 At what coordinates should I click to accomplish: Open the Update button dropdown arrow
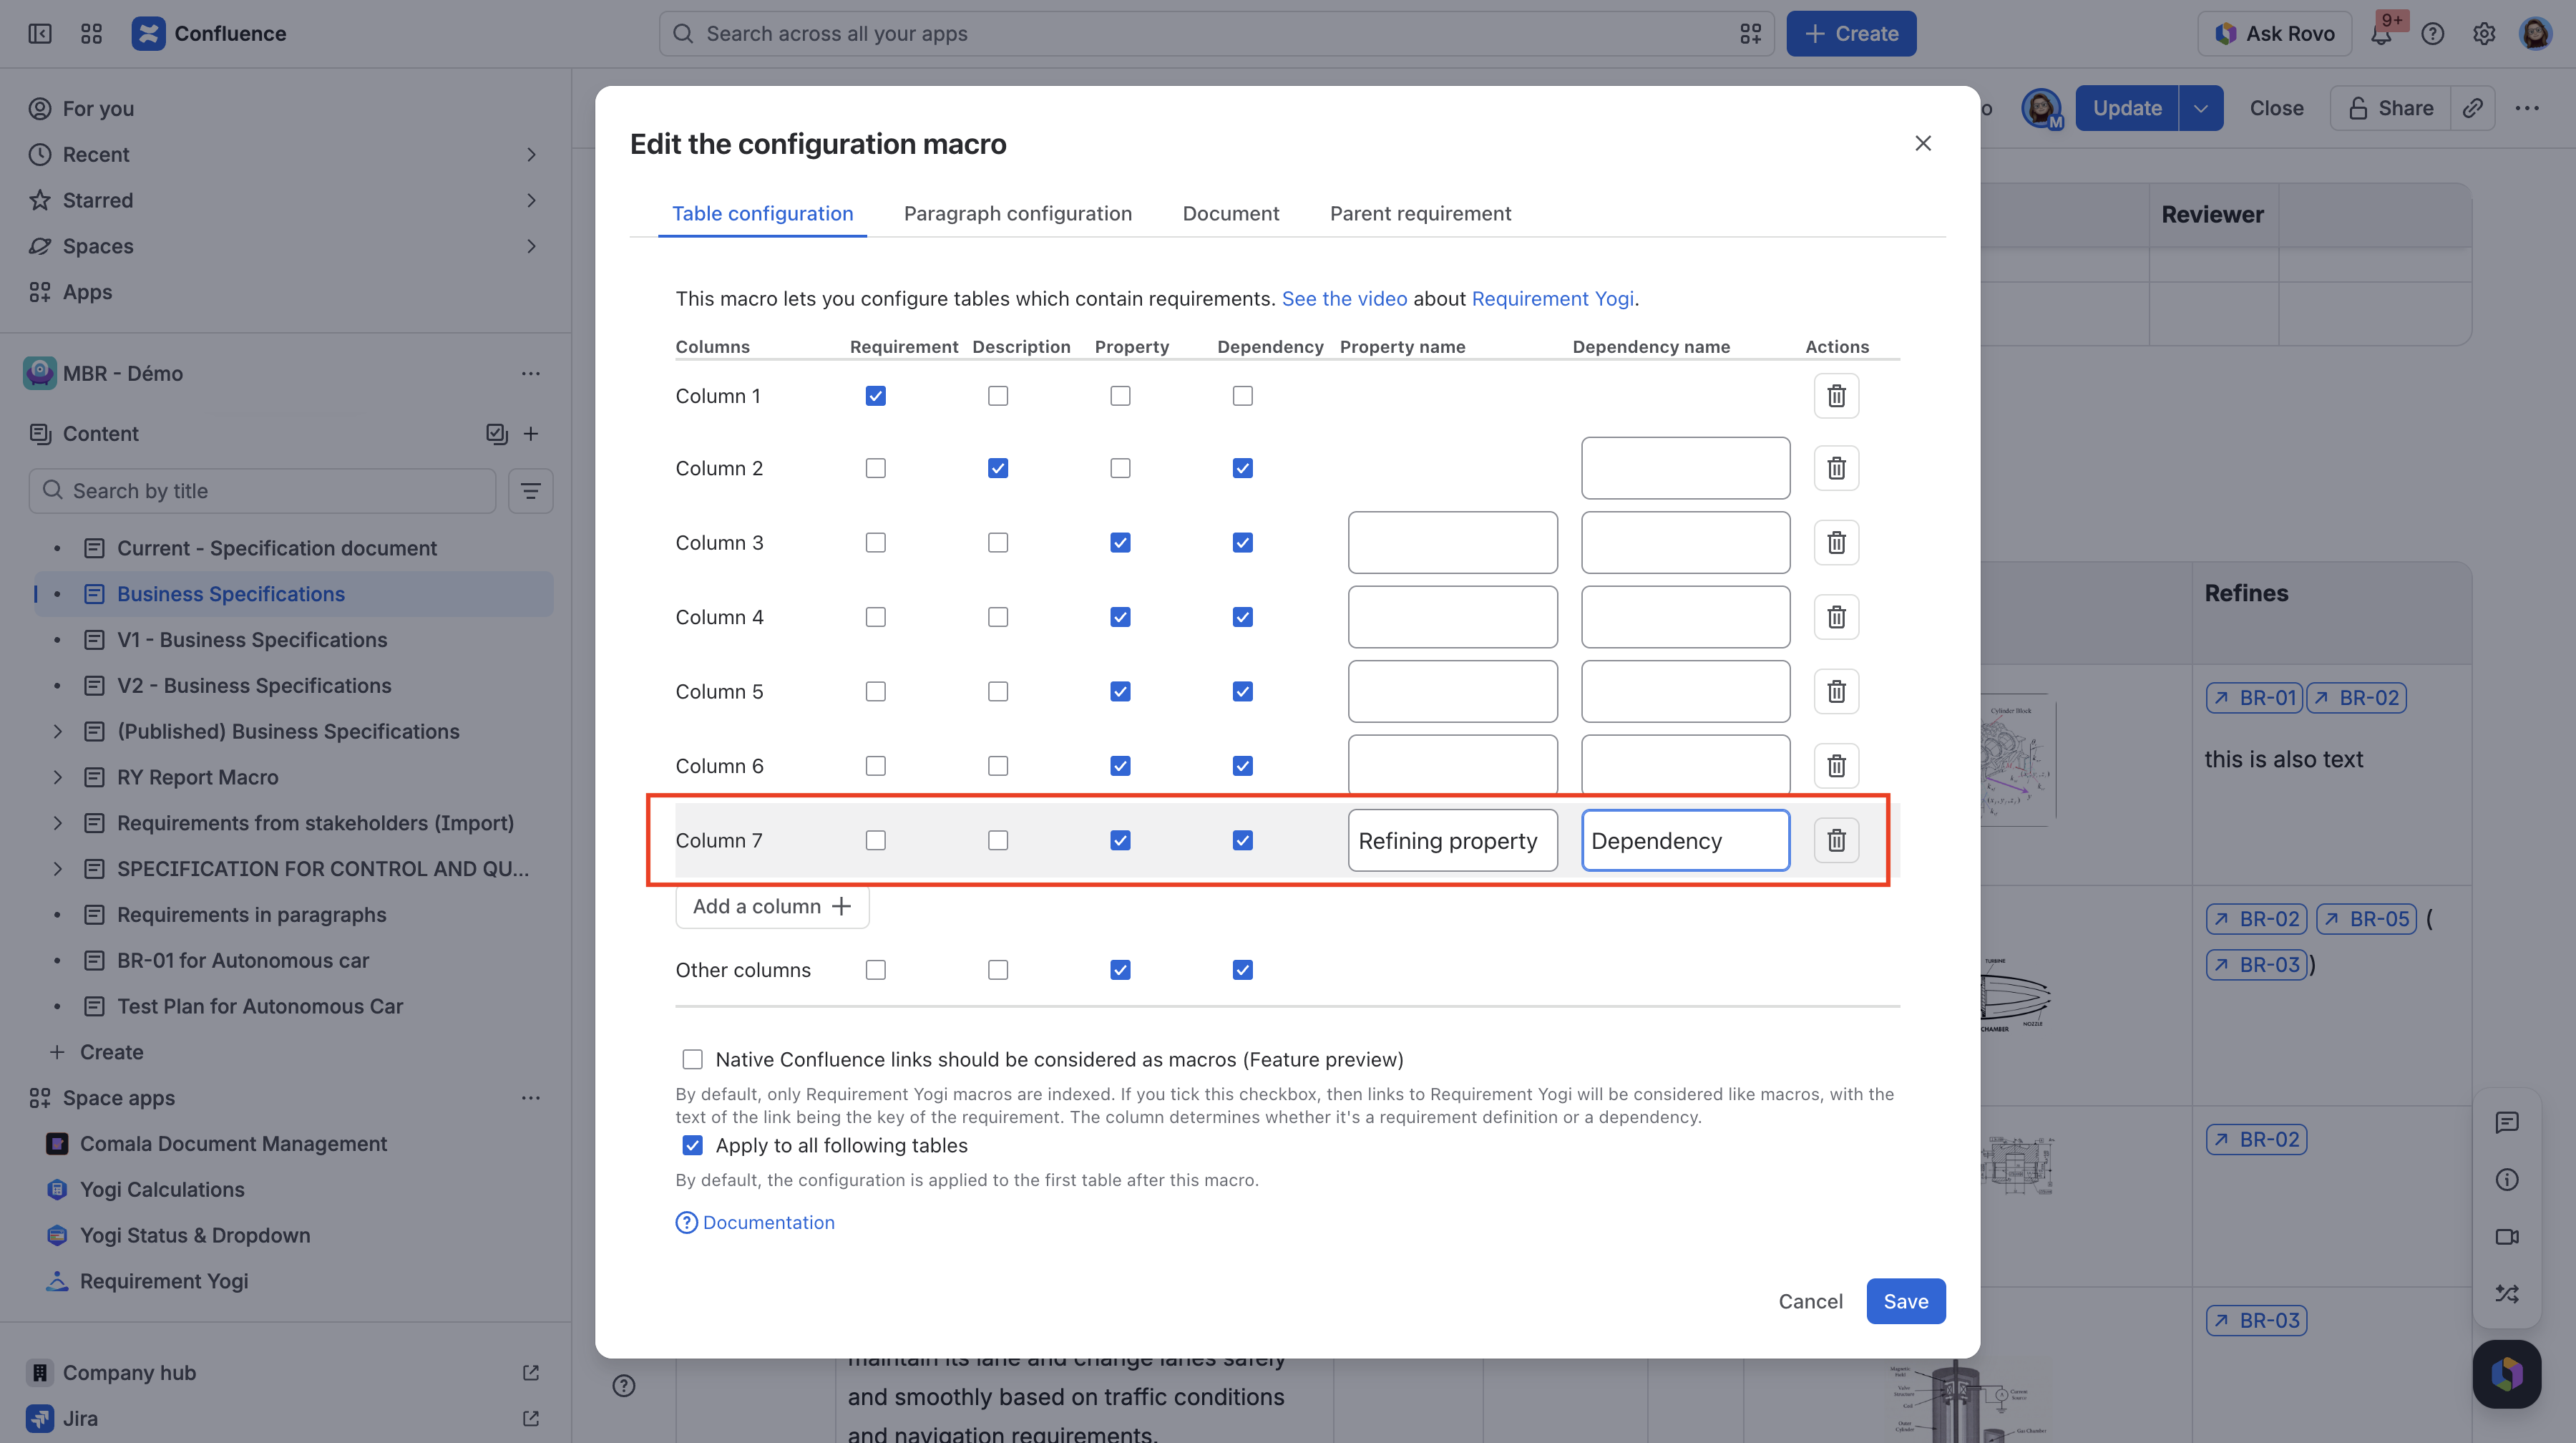coord(2201,108)
